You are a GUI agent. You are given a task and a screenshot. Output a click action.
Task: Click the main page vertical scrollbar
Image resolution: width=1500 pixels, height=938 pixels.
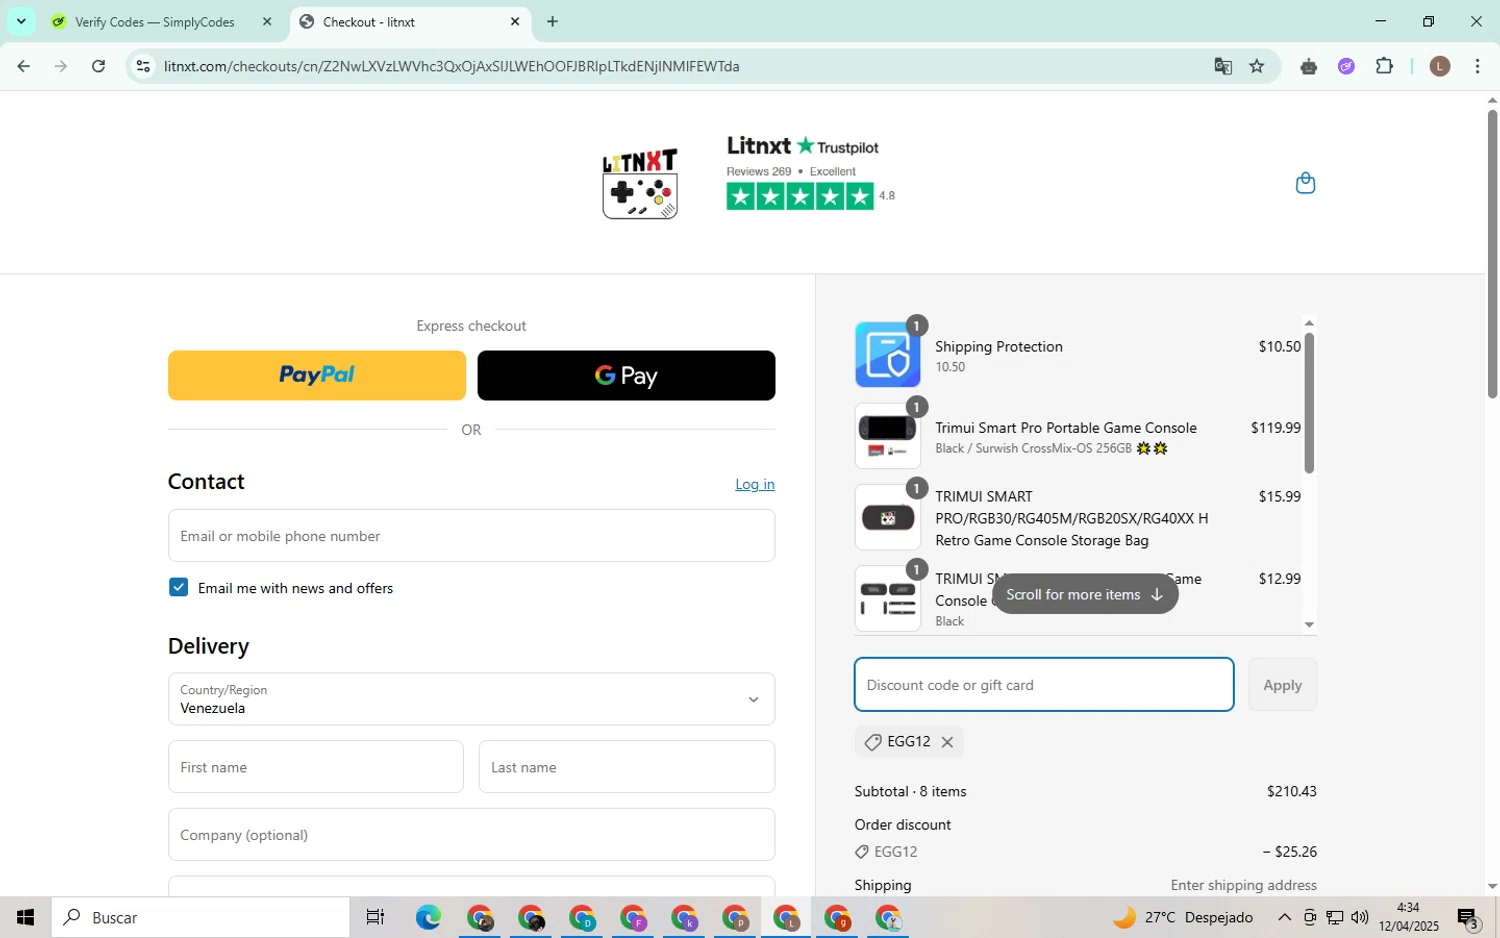pyautogui.click(x=1492, y=254)
